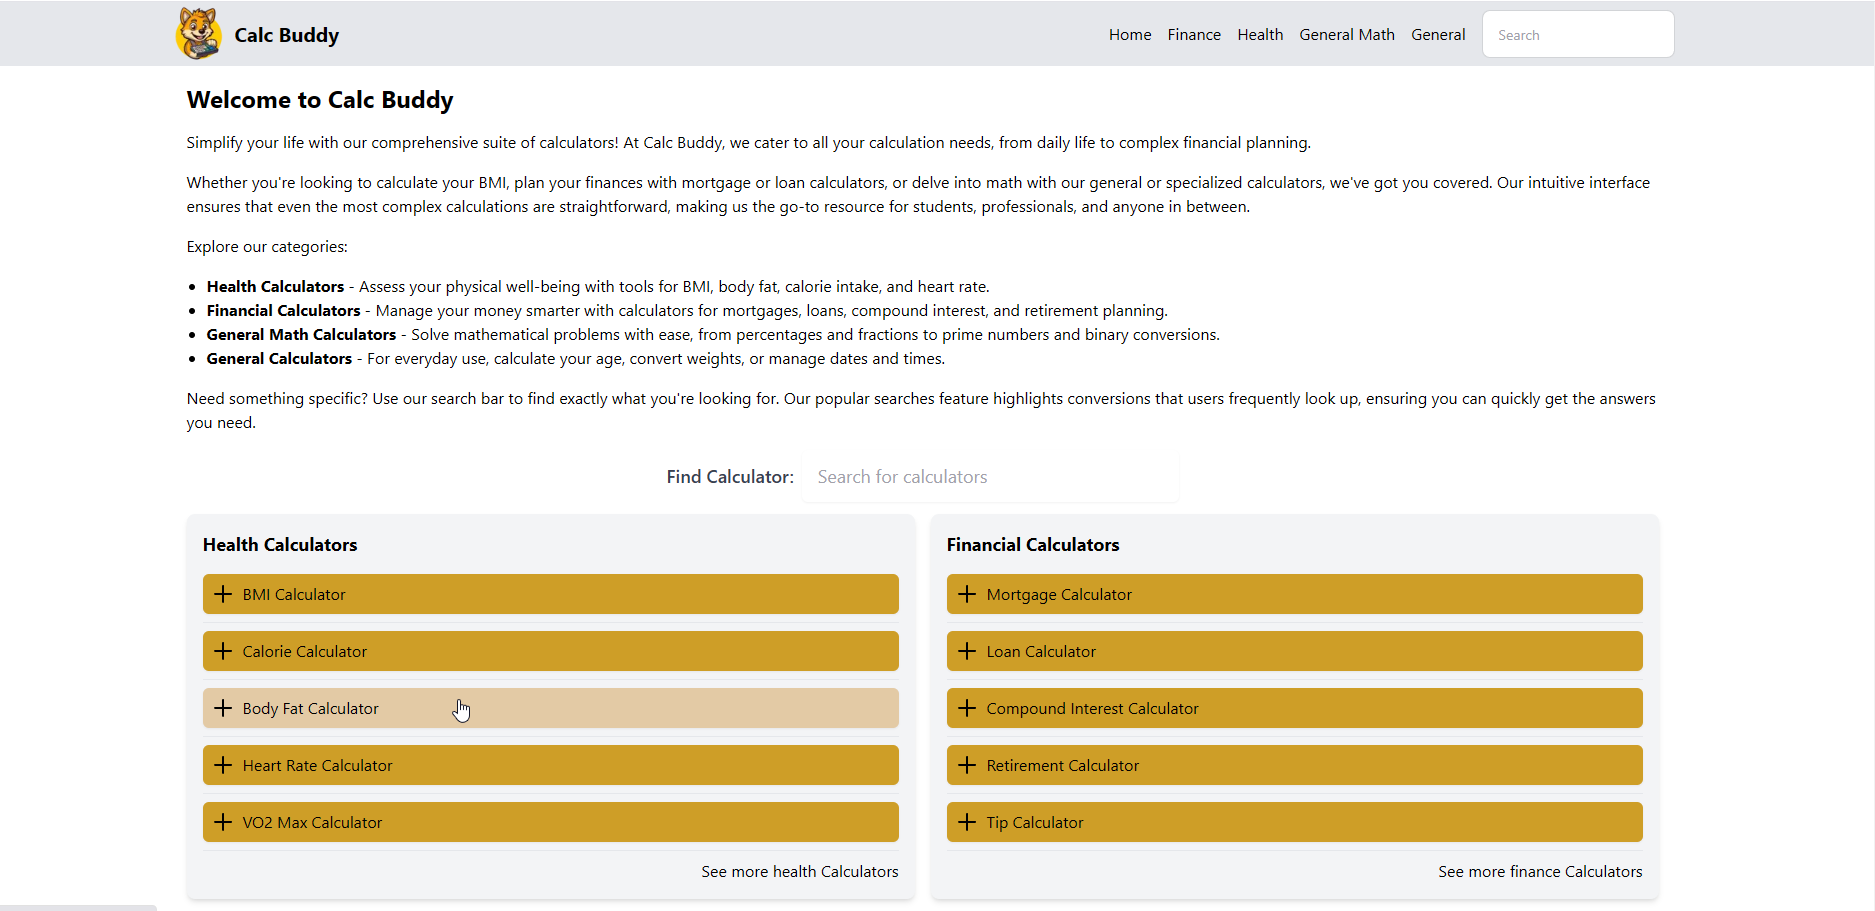Expand the BMI Calculator row
Viewport: 1875px width, 911px height.
click(x=550, y=594)
